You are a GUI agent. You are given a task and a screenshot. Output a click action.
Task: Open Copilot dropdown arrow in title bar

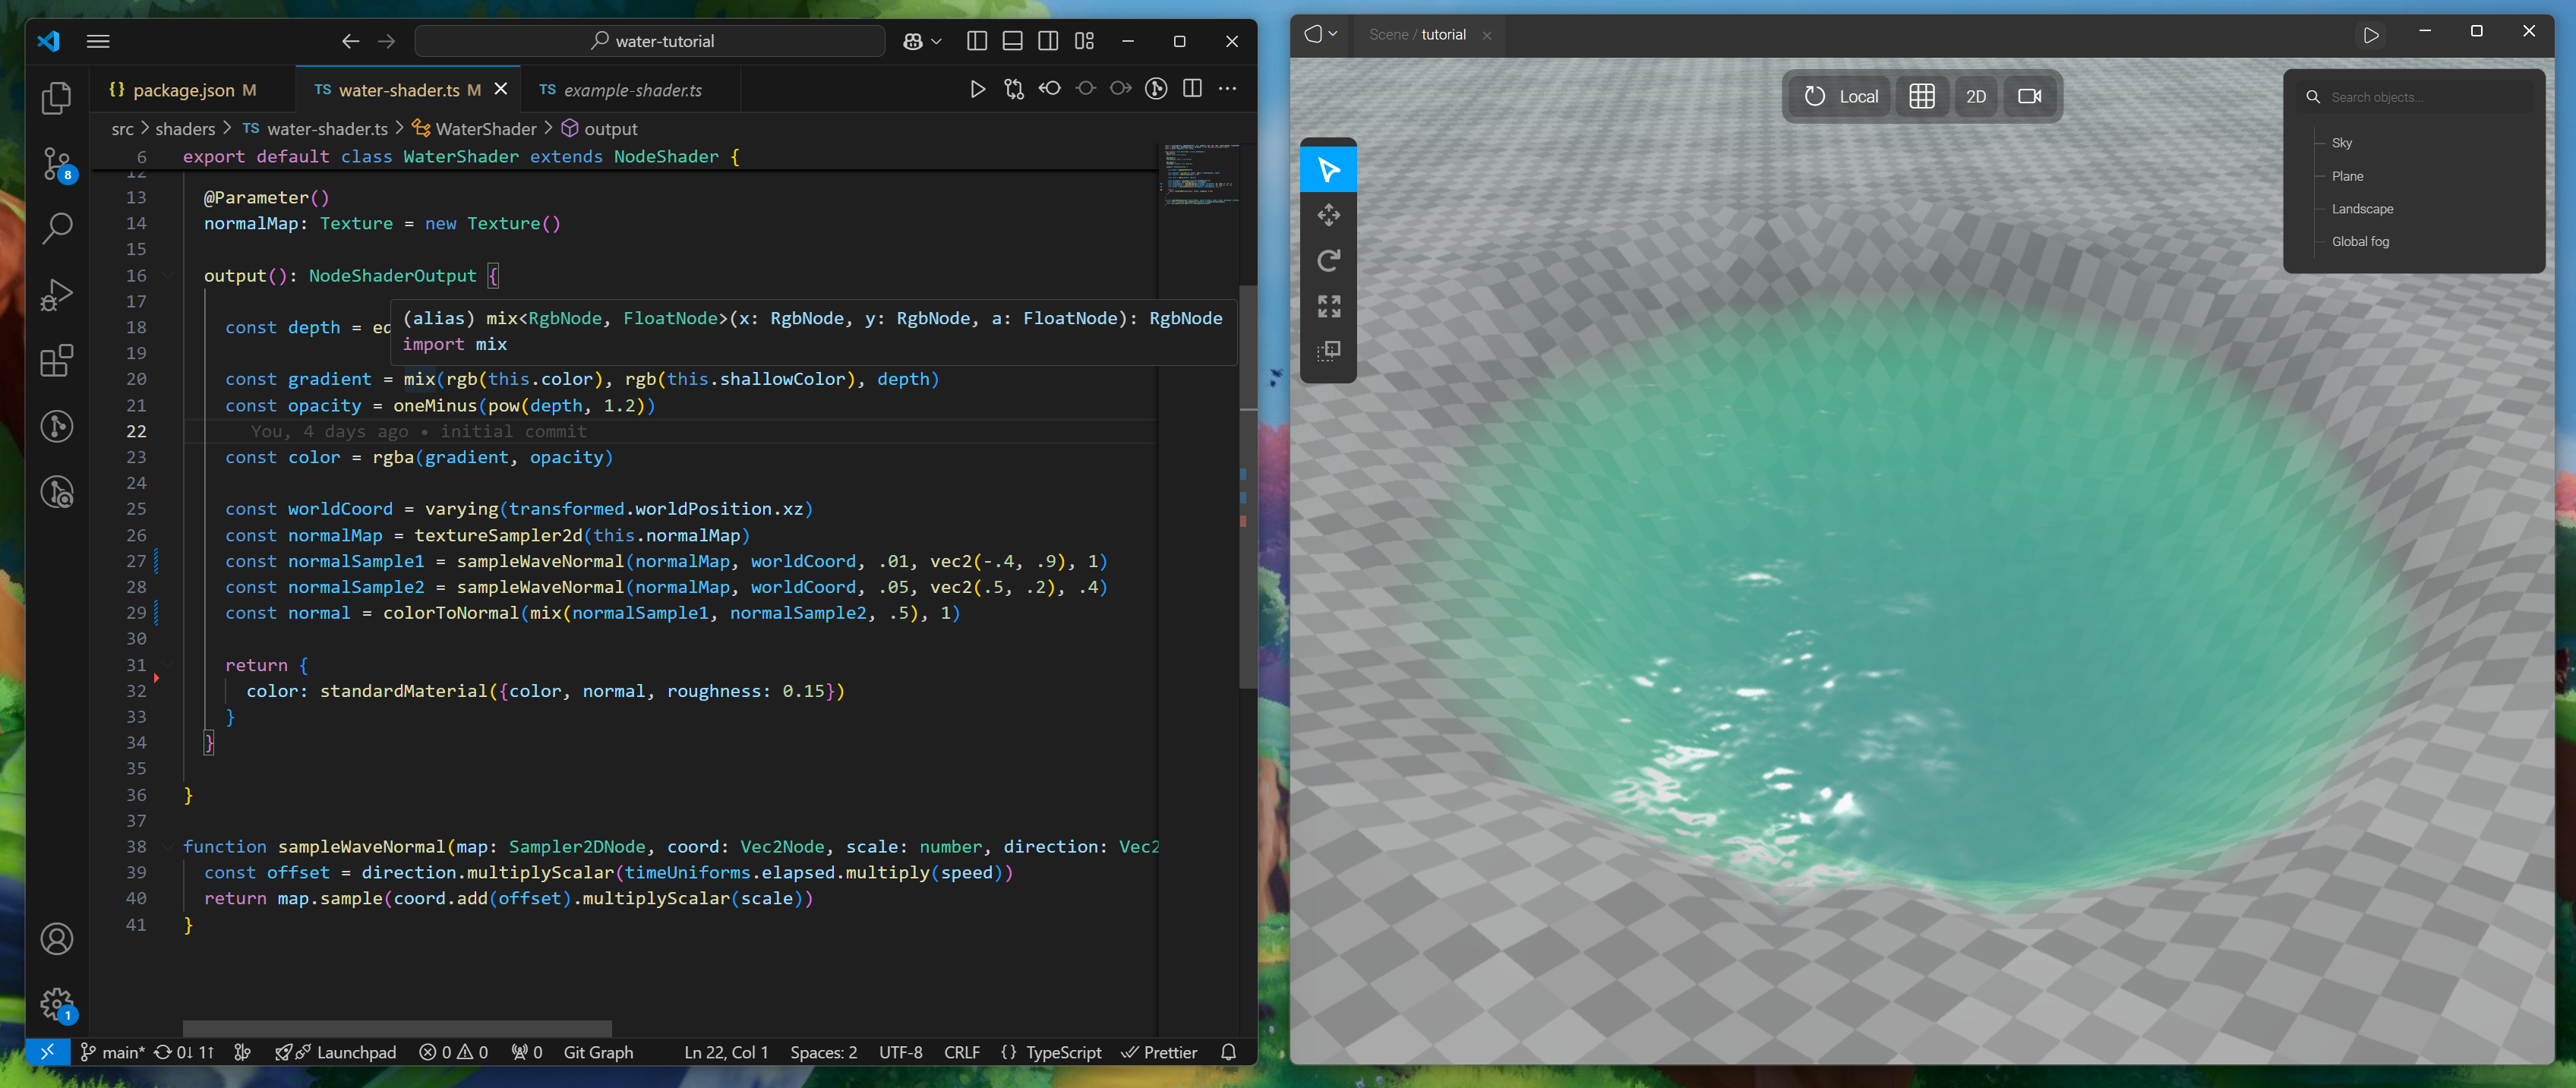[937, 42]
